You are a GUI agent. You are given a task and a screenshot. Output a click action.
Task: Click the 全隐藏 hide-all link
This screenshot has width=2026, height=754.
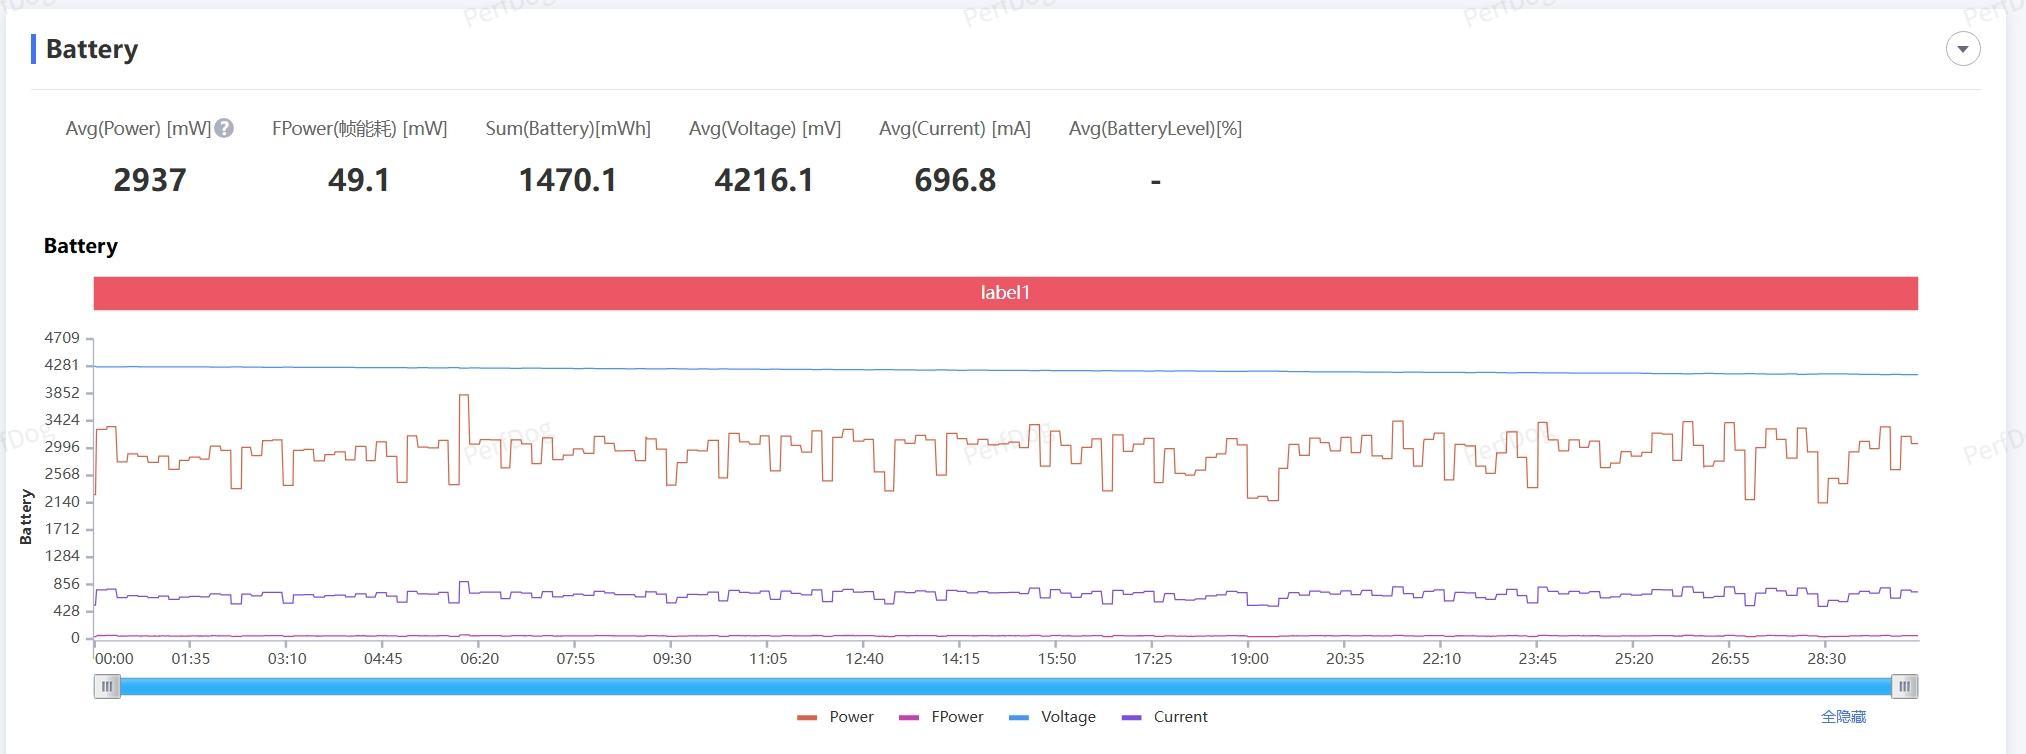point(1843,717)
